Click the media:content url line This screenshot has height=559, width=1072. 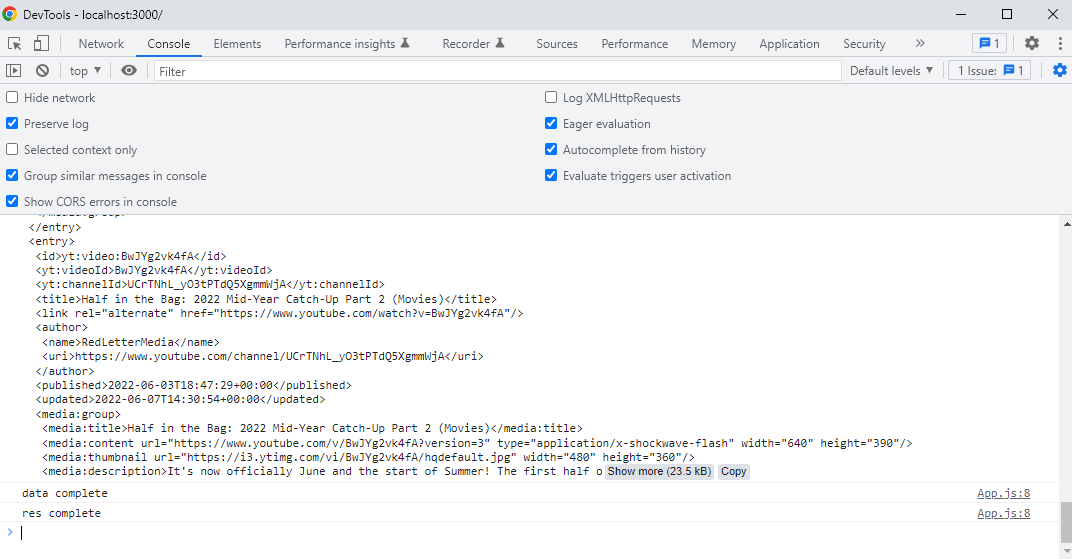[477, 443]
